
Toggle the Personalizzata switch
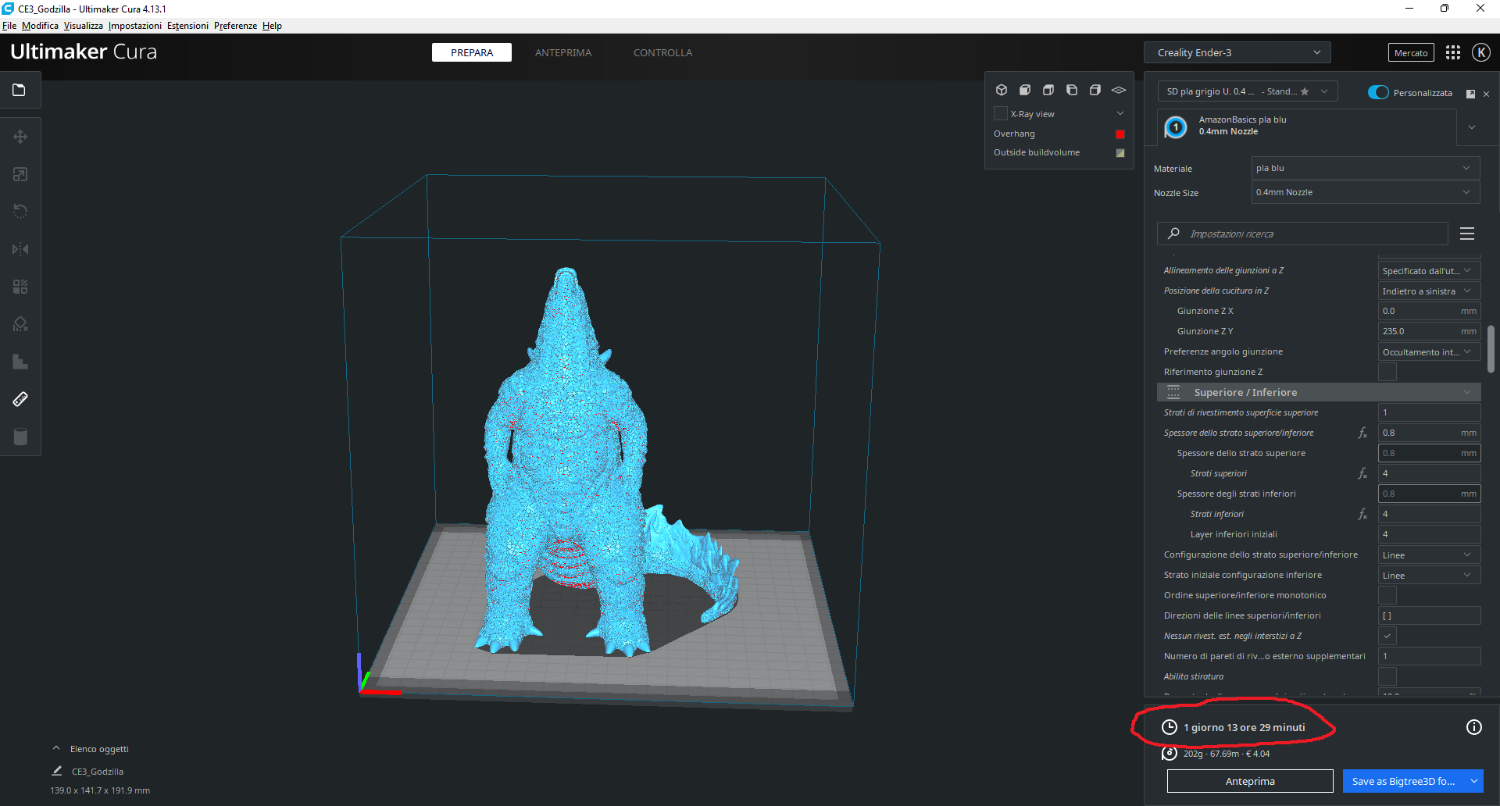(1379, 92)
